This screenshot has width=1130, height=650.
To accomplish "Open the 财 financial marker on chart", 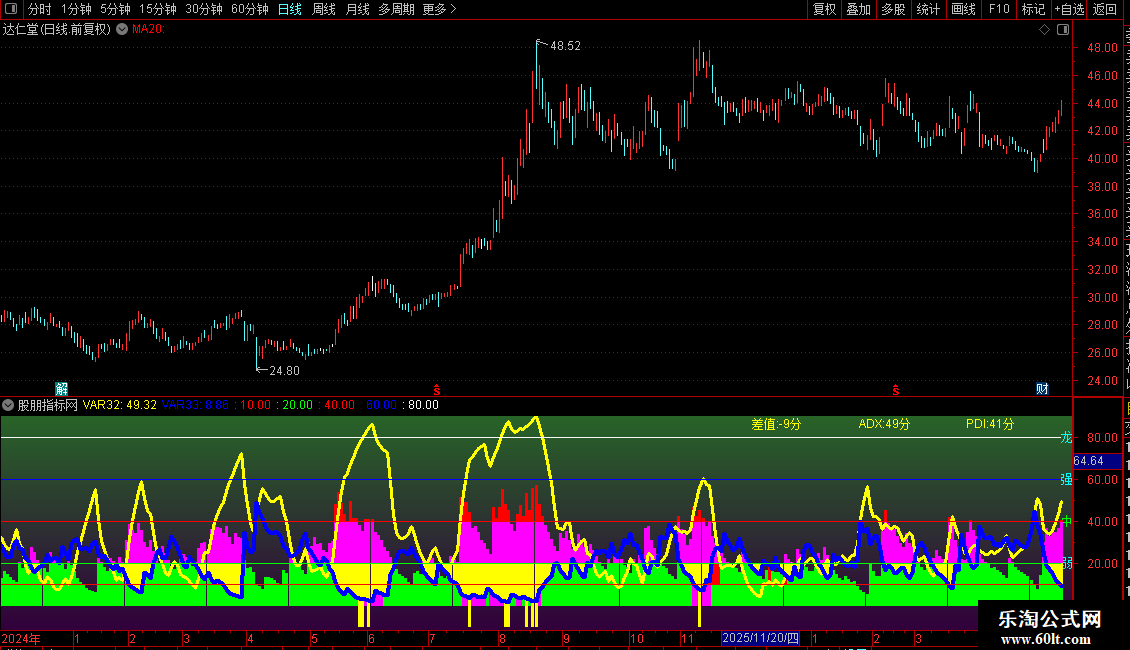I will click(x=1042, y=389).
